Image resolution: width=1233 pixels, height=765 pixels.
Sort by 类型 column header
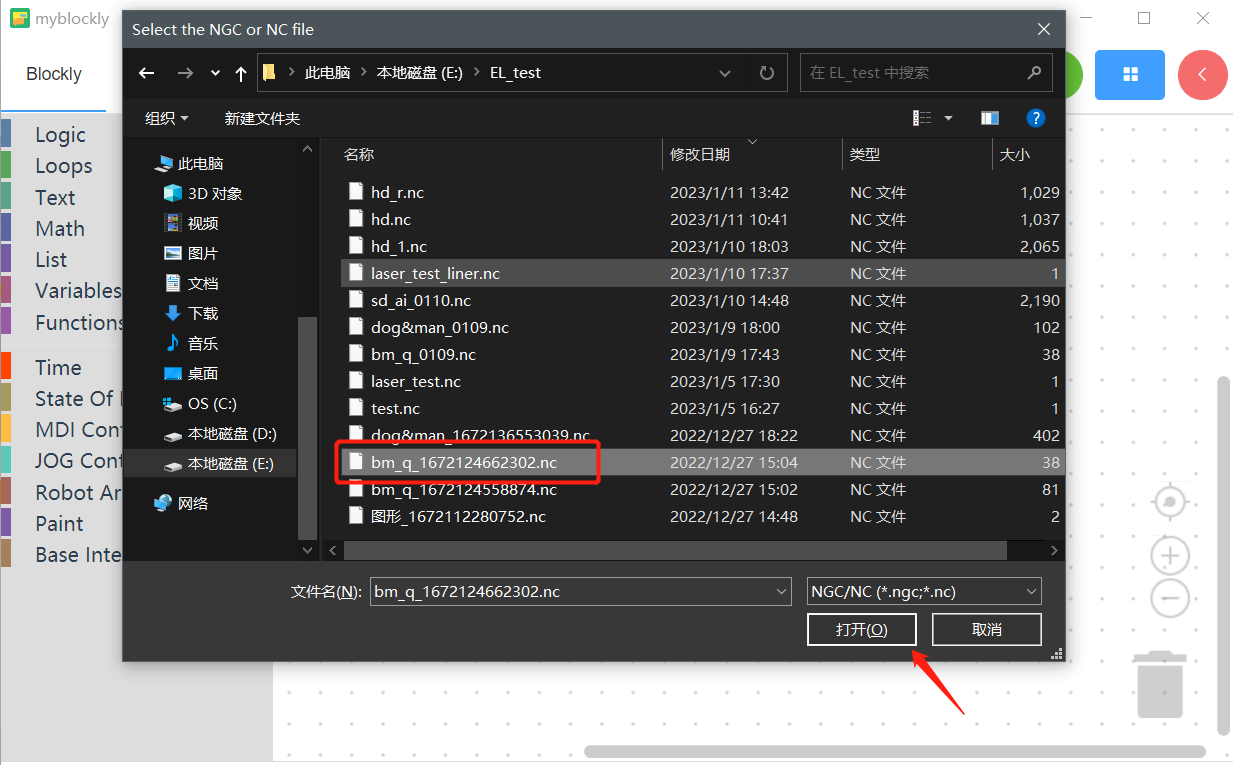point(865,154)
